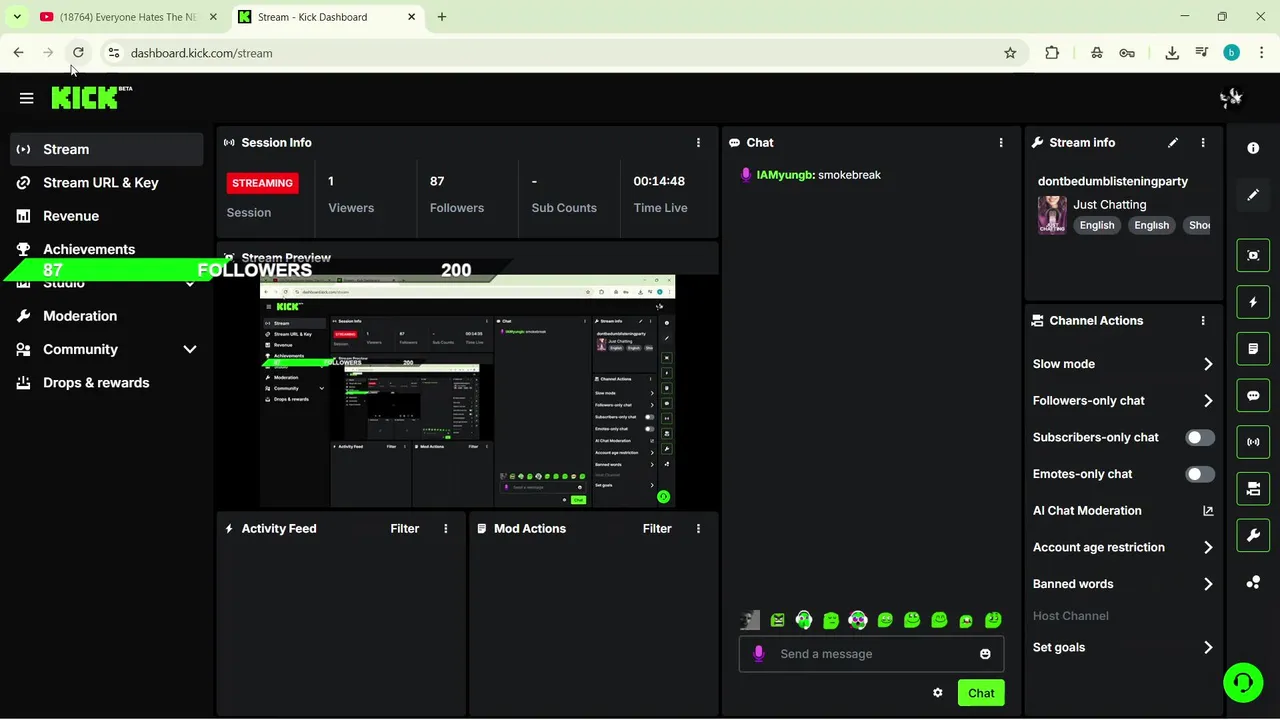Click the purple microphone badge in message box
The width and height of the screenshot is (1280, 720).
[758, 654]
